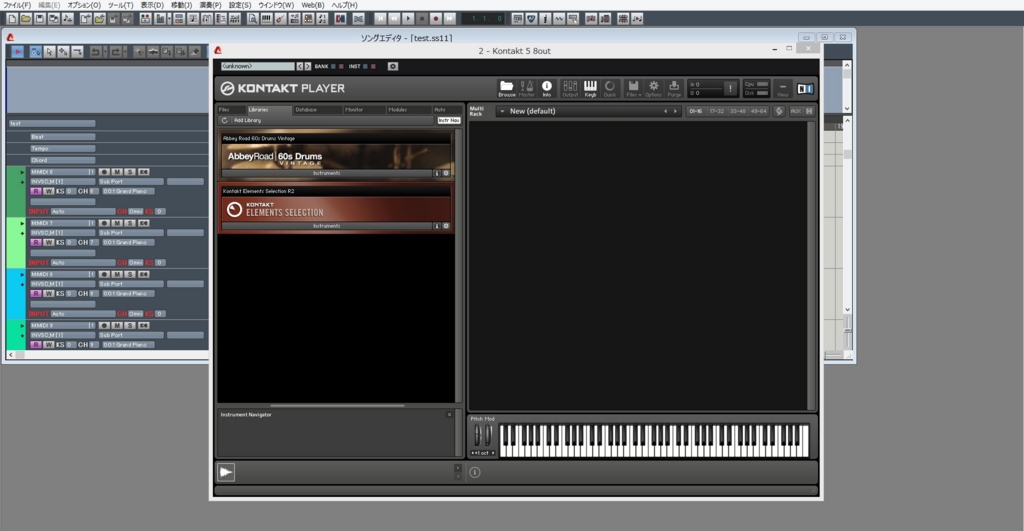Click the Info icon in Kontakt header
1024x531 pixels.
[547, 88]
